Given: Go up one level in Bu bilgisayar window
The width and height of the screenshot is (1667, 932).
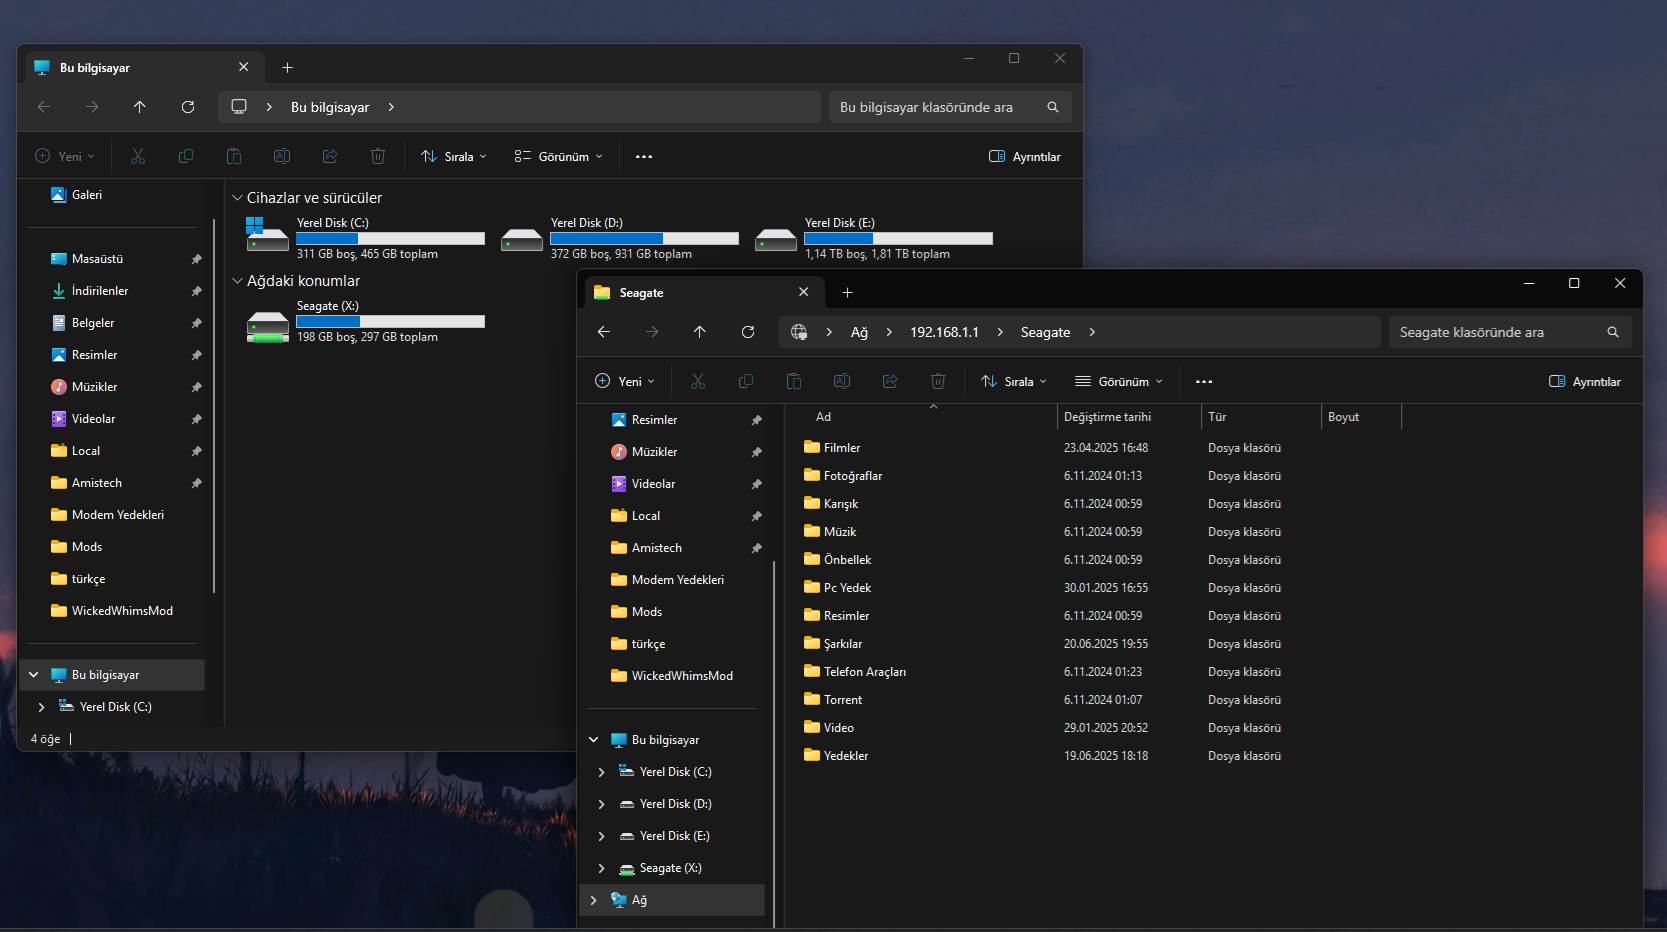Looking at the screenshot, I should tap(140, 107).
